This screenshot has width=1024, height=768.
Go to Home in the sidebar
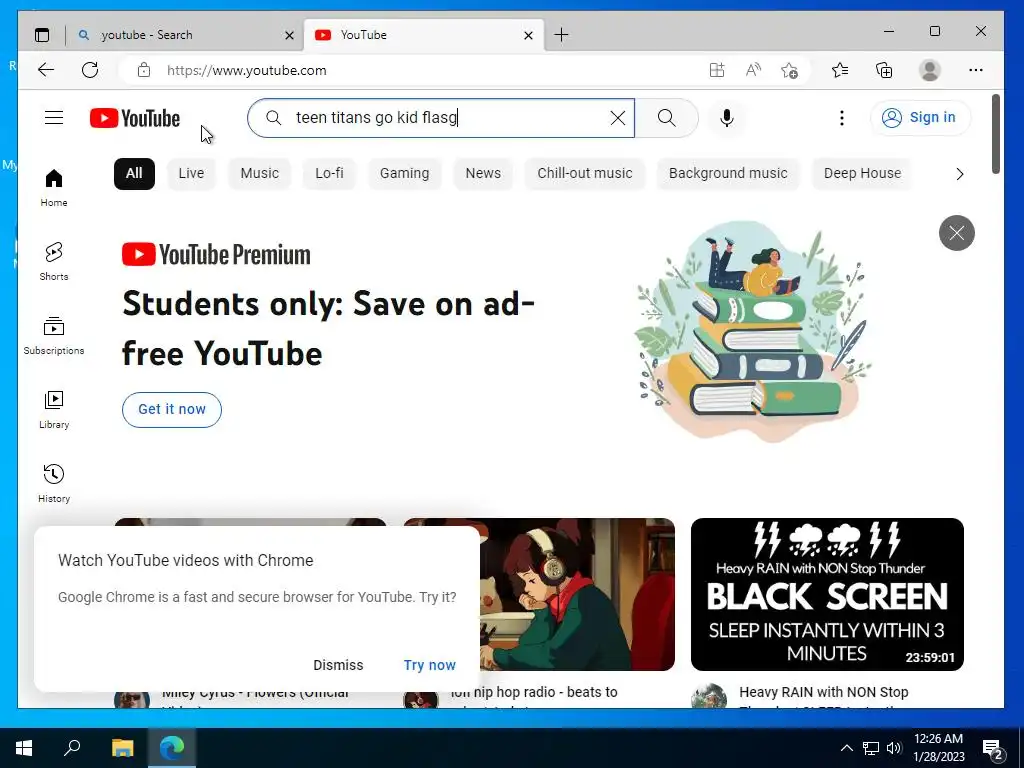coord(54,188)
